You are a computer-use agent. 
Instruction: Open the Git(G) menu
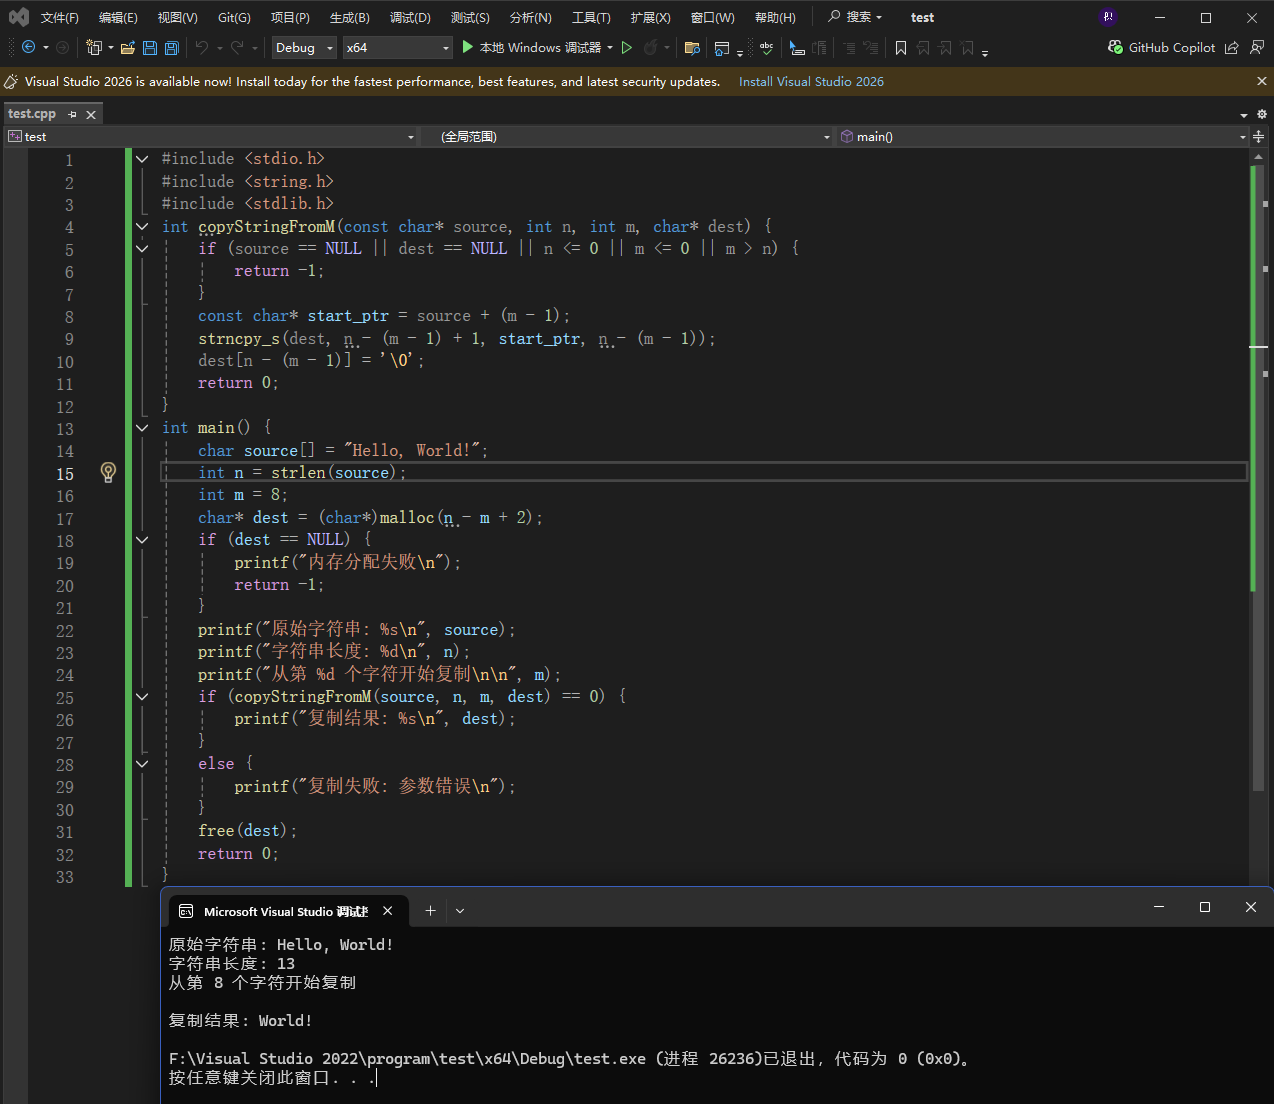pos(234,17)
